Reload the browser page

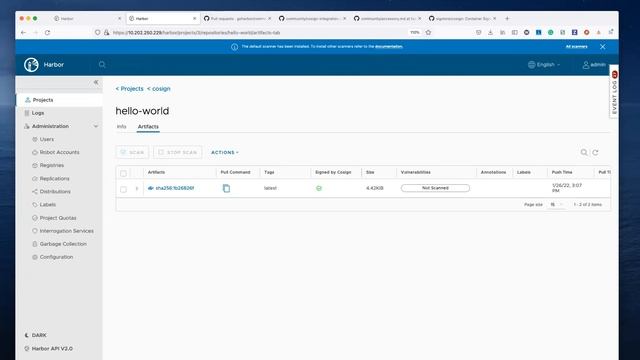tap(47, 32)
